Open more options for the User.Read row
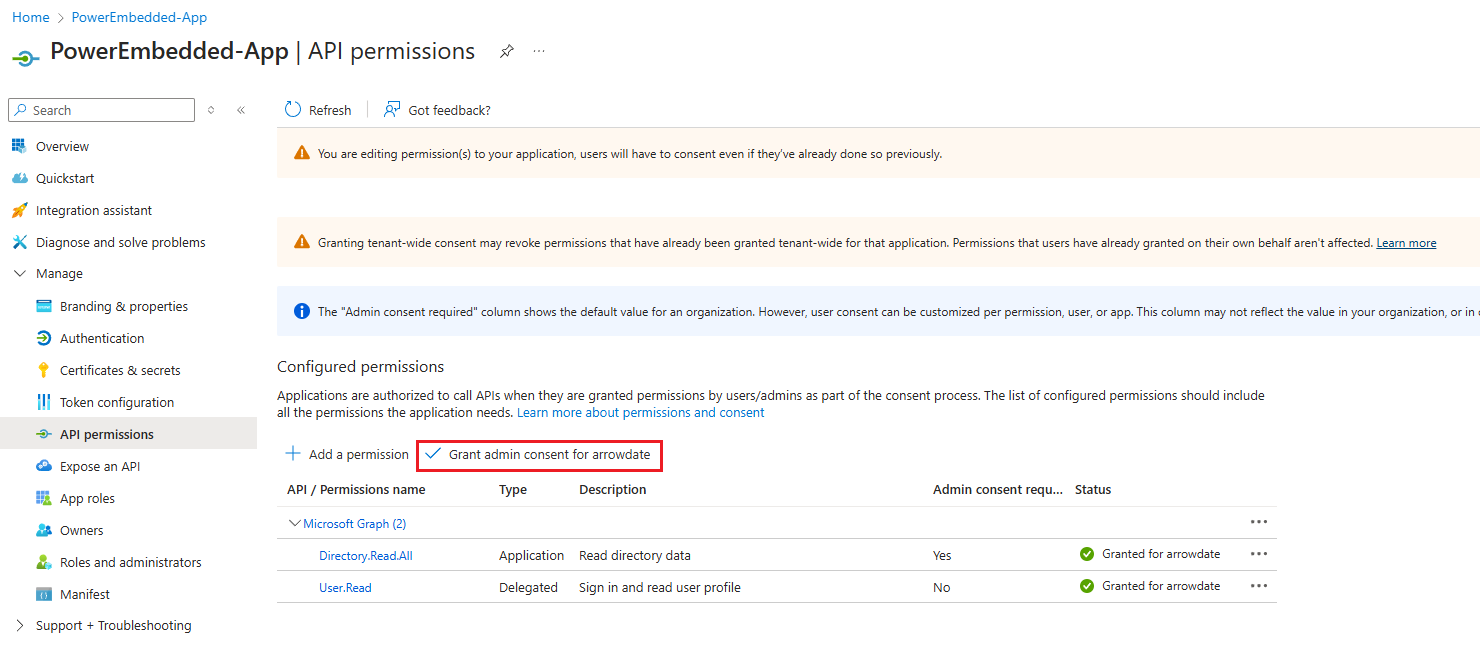Screen dimensions: 1480x646 pyautogui.click(x=1258, y=586)
